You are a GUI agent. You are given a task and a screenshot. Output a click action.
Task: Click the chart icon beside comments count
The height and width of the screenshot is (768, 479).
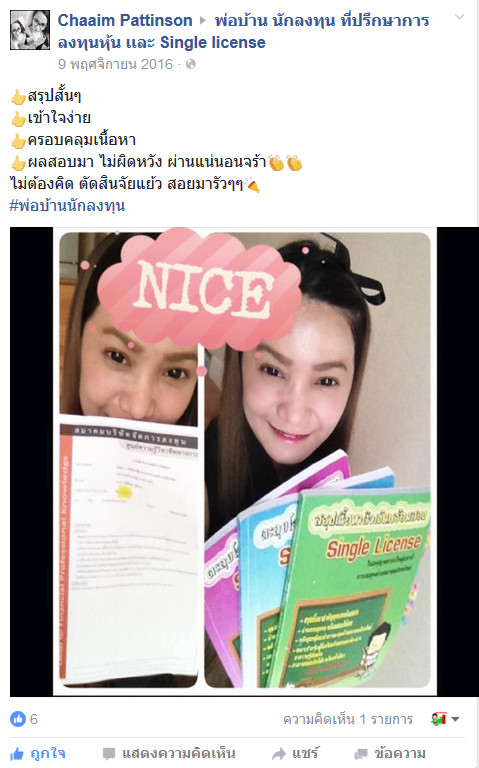pos(438,719)
